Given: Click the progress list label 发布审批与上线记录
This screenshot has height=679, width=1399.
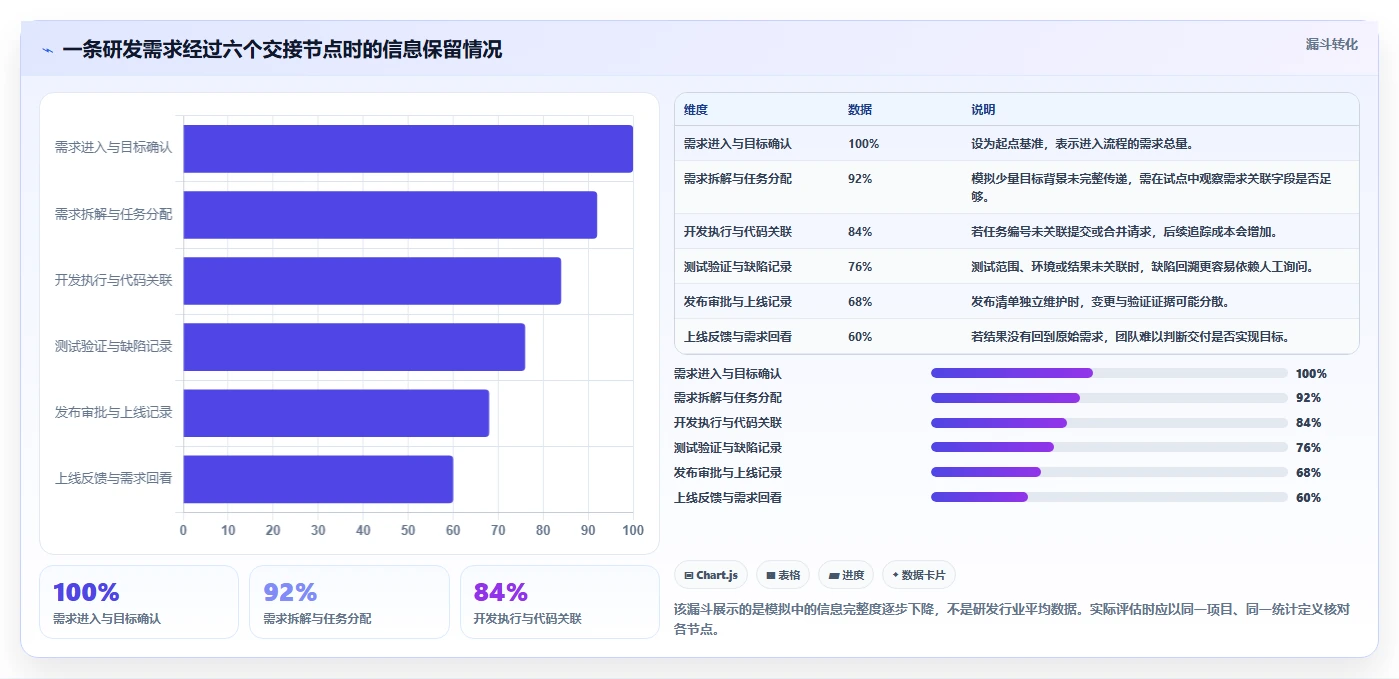Looking at the screenshot, I should click(728, 473).
